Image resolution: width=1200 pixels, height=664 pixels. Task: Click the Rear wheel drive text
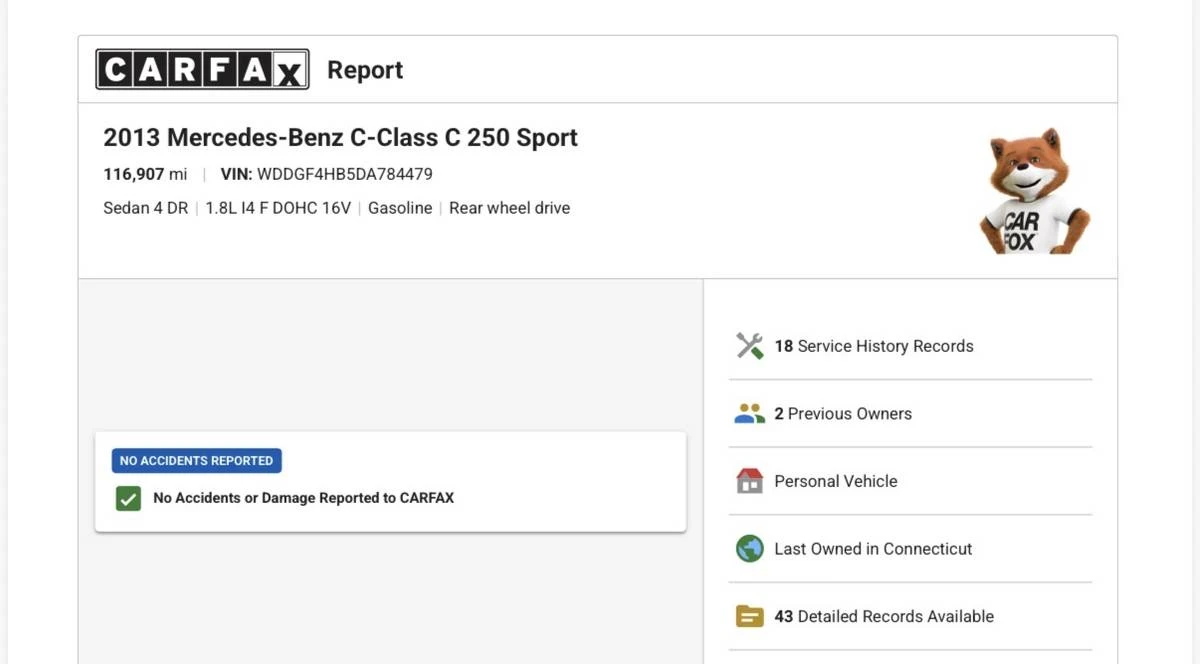tap(510, 208)
